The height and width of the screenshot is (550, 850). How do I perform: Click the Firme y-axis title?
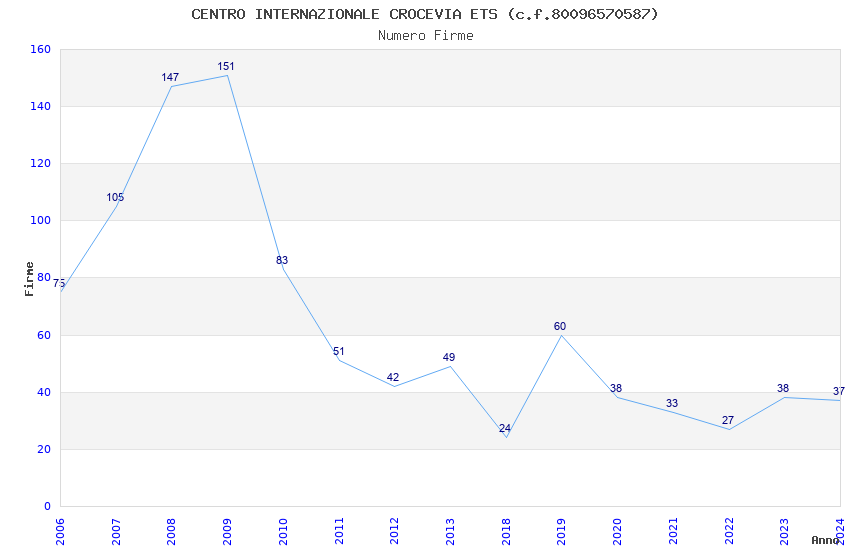[29, 279]
